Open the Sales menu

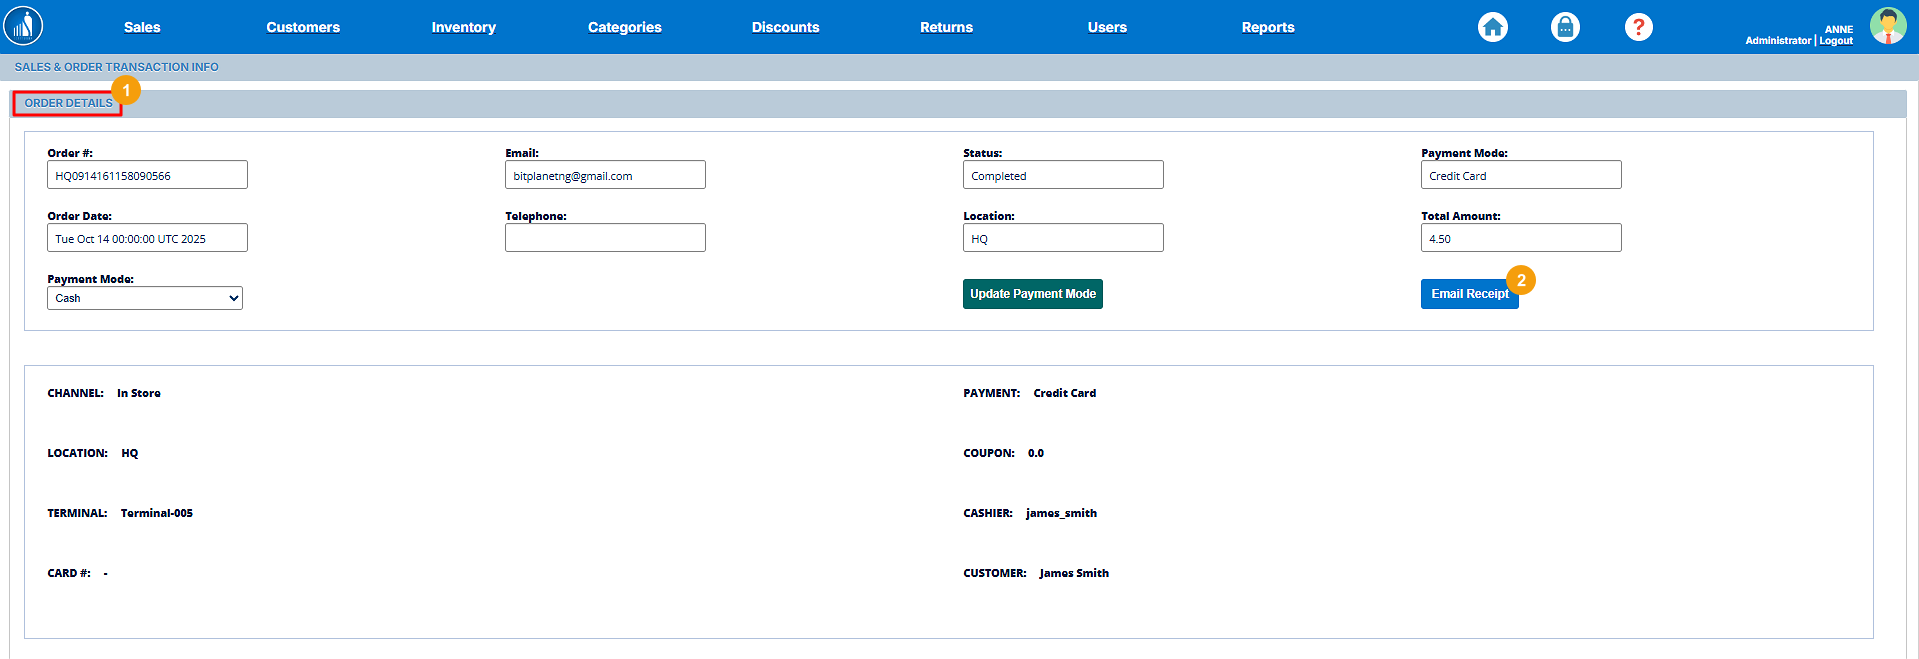pyautogui.click(x=142, y=27)
